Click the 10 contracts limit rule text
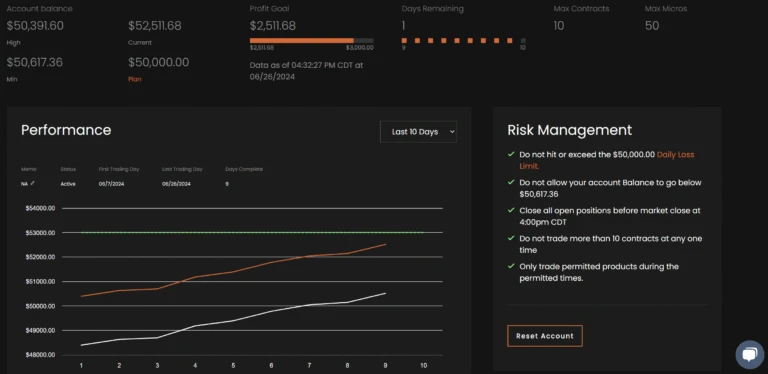The width and height of the screenshot is (768, 374). point(611,244)
